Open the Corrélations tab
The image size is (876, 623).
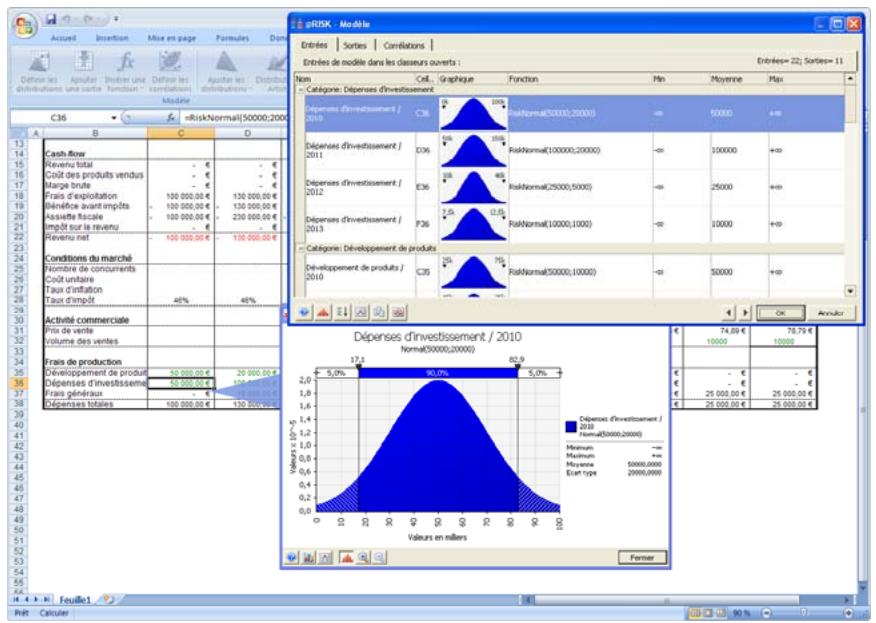click(402, 45)
